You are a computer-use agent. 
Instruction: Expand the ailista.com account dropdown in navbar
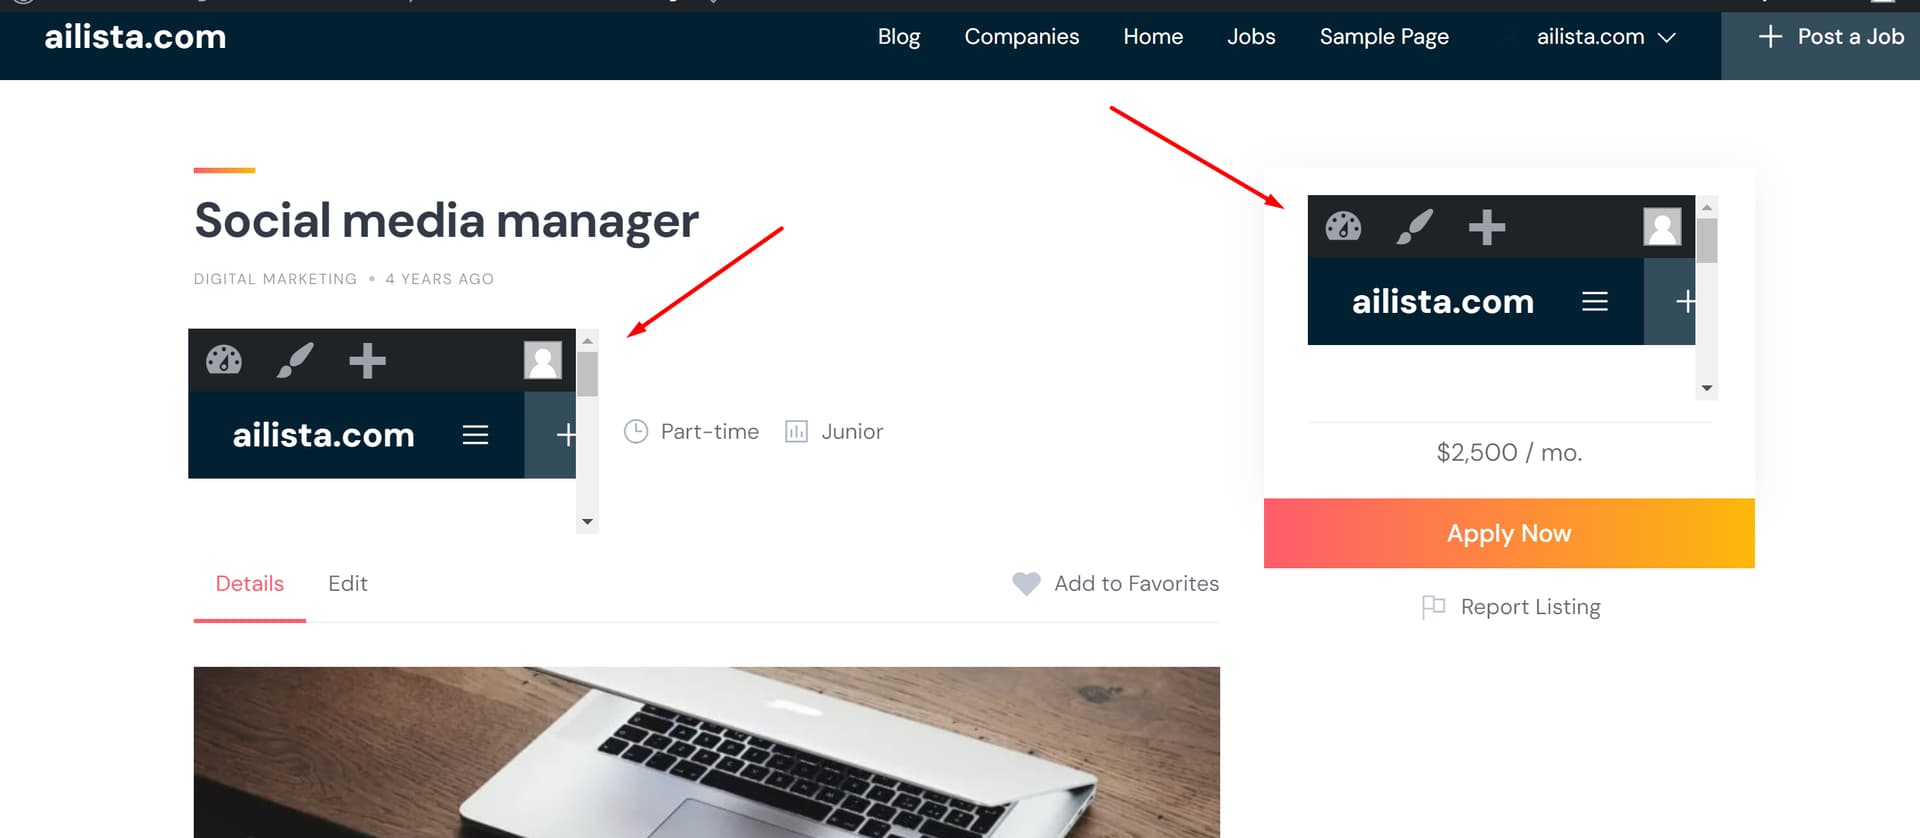[x=1606, y=37]
